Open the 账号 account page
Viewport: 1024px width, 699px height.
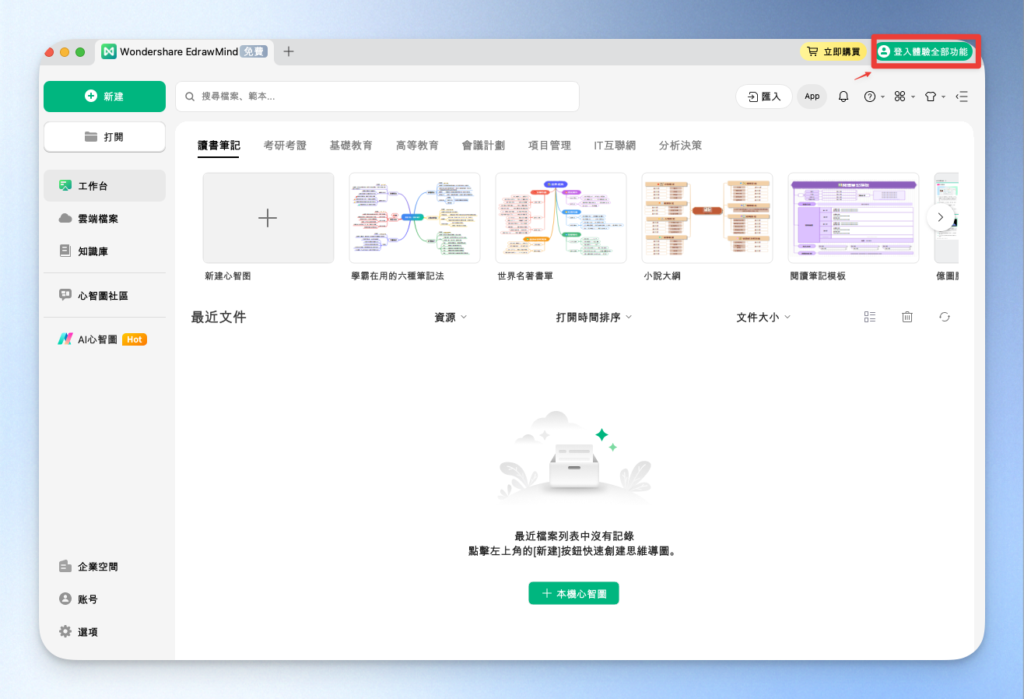[104, 599]
